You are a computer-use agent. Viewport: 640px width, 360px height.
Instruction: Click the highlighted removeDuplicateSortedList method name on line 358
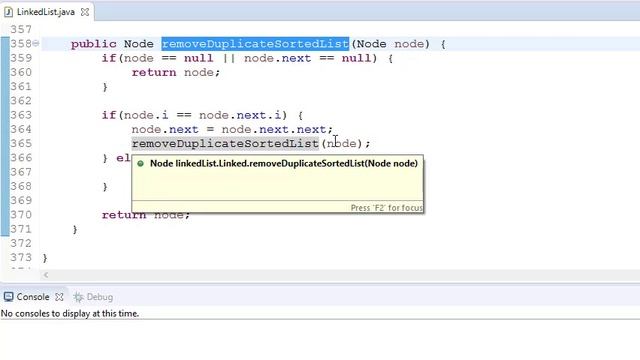point(255,44)
